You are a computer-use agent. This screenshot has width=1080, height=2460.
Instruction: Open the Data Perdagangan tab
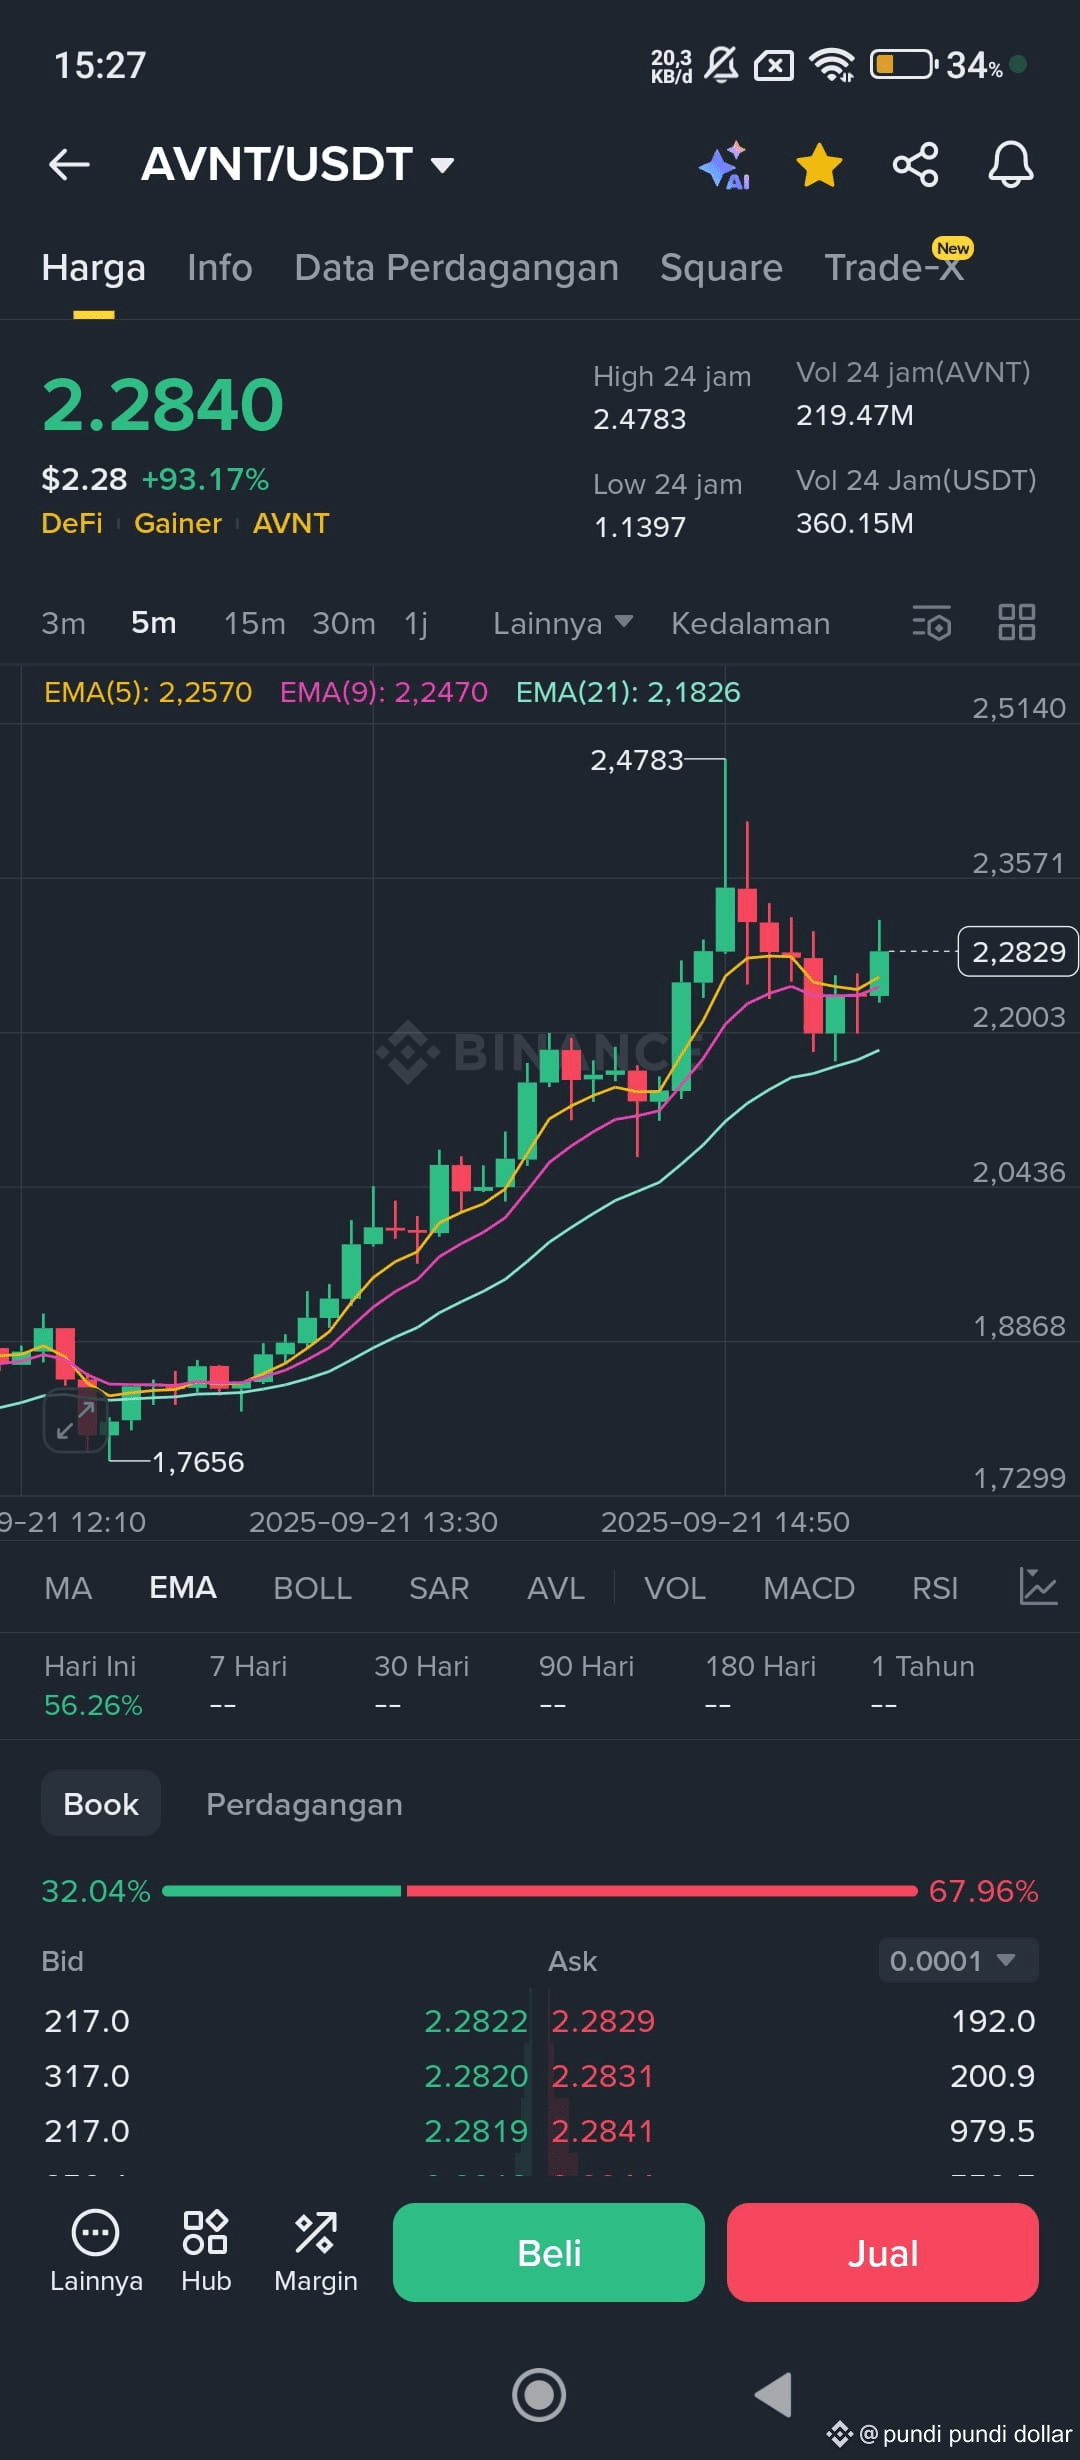point(456,268)
